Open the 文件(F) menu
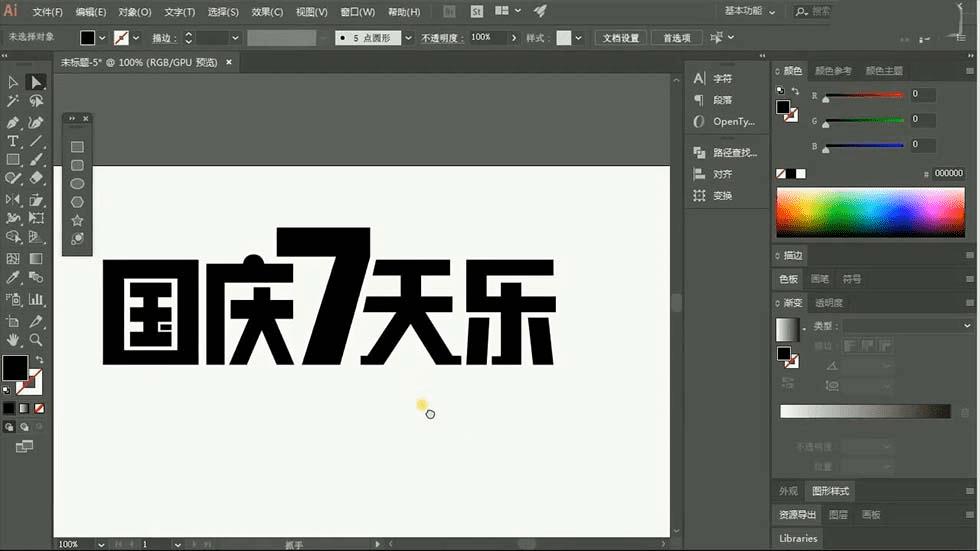Screen dimensions: 980x551 point(48,12)
